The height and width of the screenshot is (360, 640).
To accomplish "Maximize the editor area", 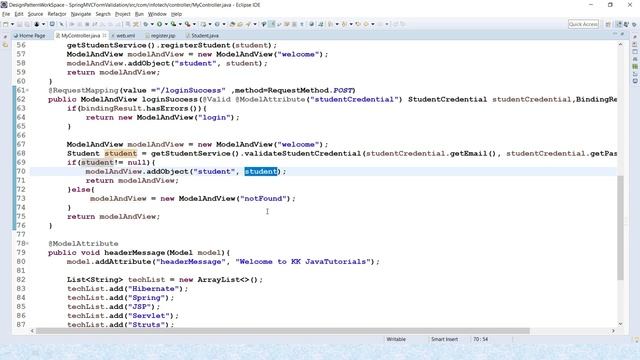I will tap(622, 34).
